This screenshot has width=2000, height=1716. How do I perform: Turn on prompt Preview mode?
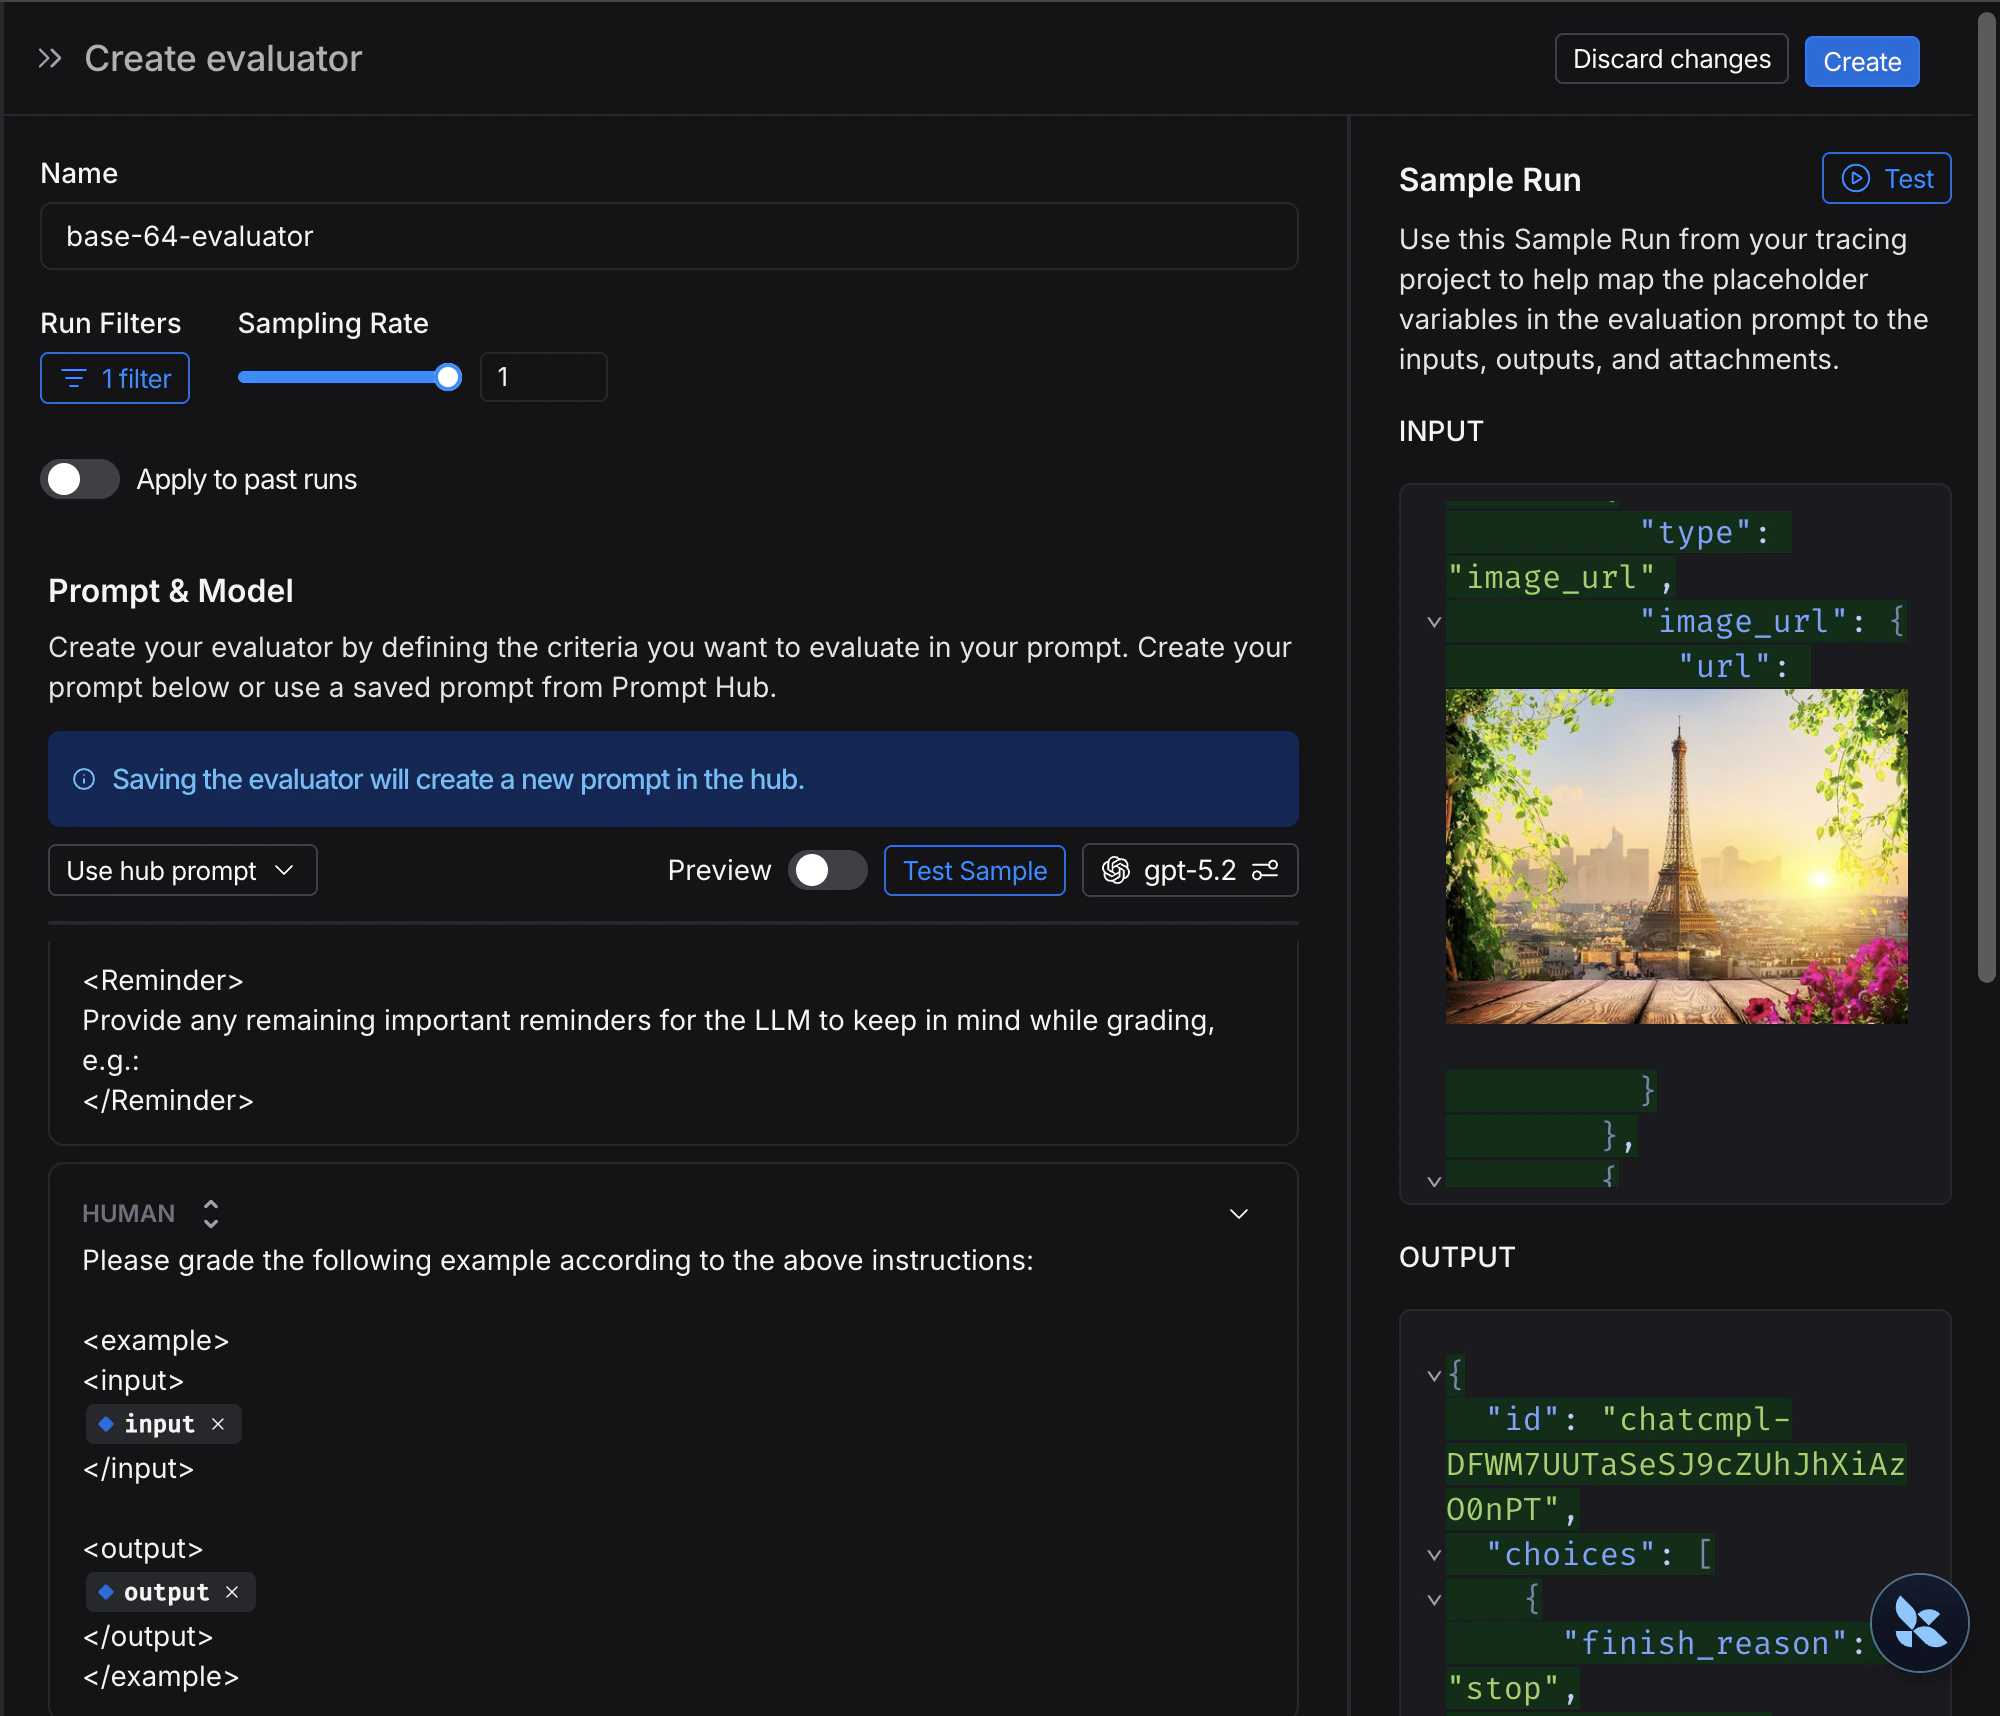(827, 870)
